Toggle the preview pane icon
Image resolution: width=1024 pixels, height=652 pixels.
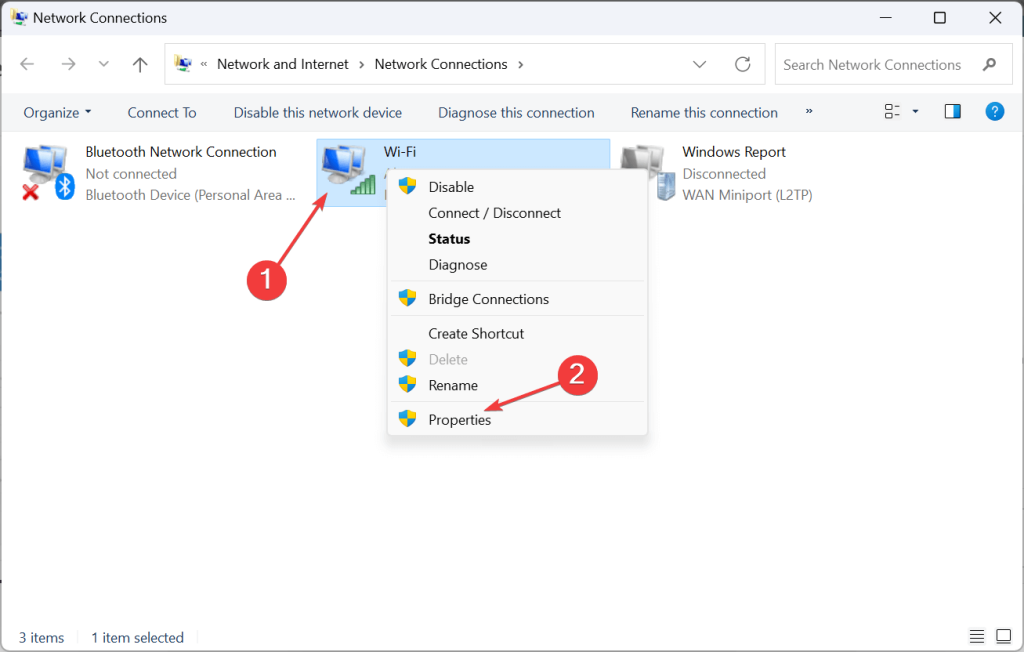tap(952, 112)
